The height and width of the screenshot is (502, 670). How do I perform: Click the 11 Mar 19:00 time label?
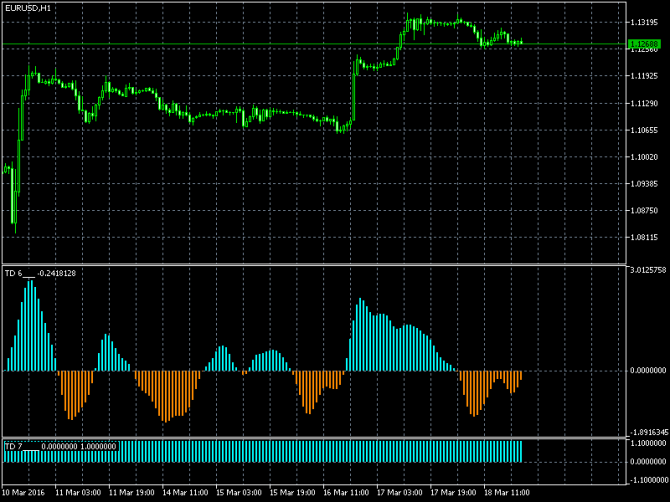pyautogui.click(x=132, y=493)
